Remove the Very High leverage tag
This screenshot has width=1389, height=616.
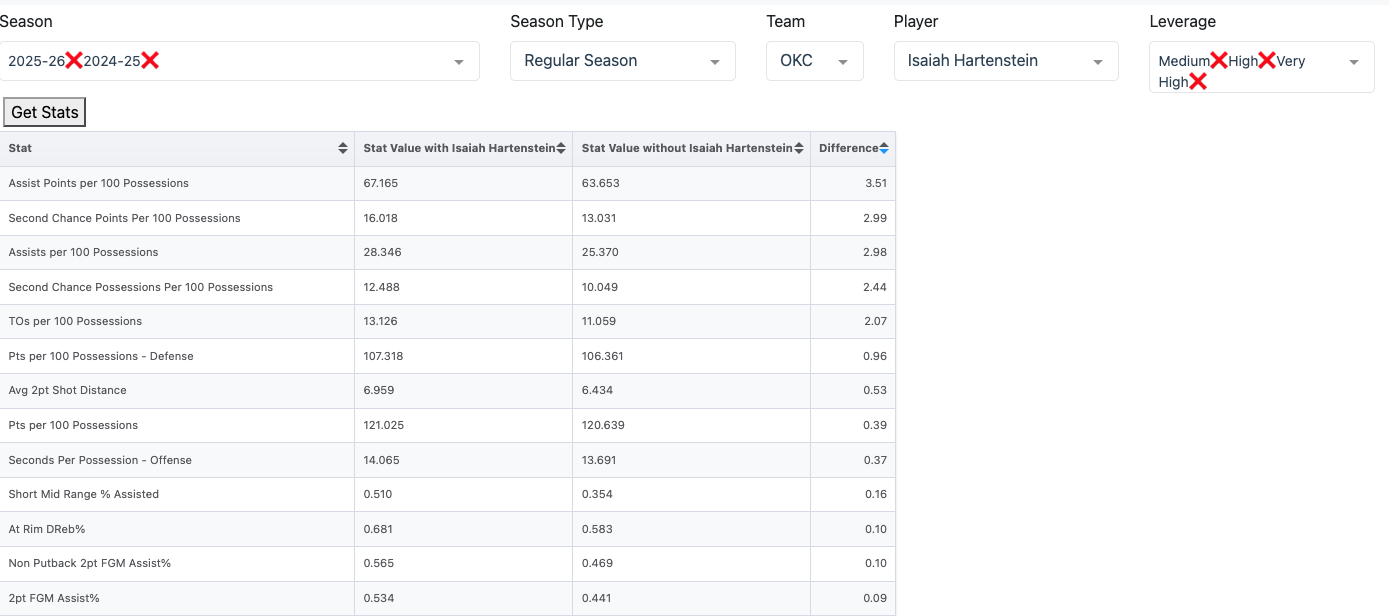pyautogui.click(x=1198, y=82)
